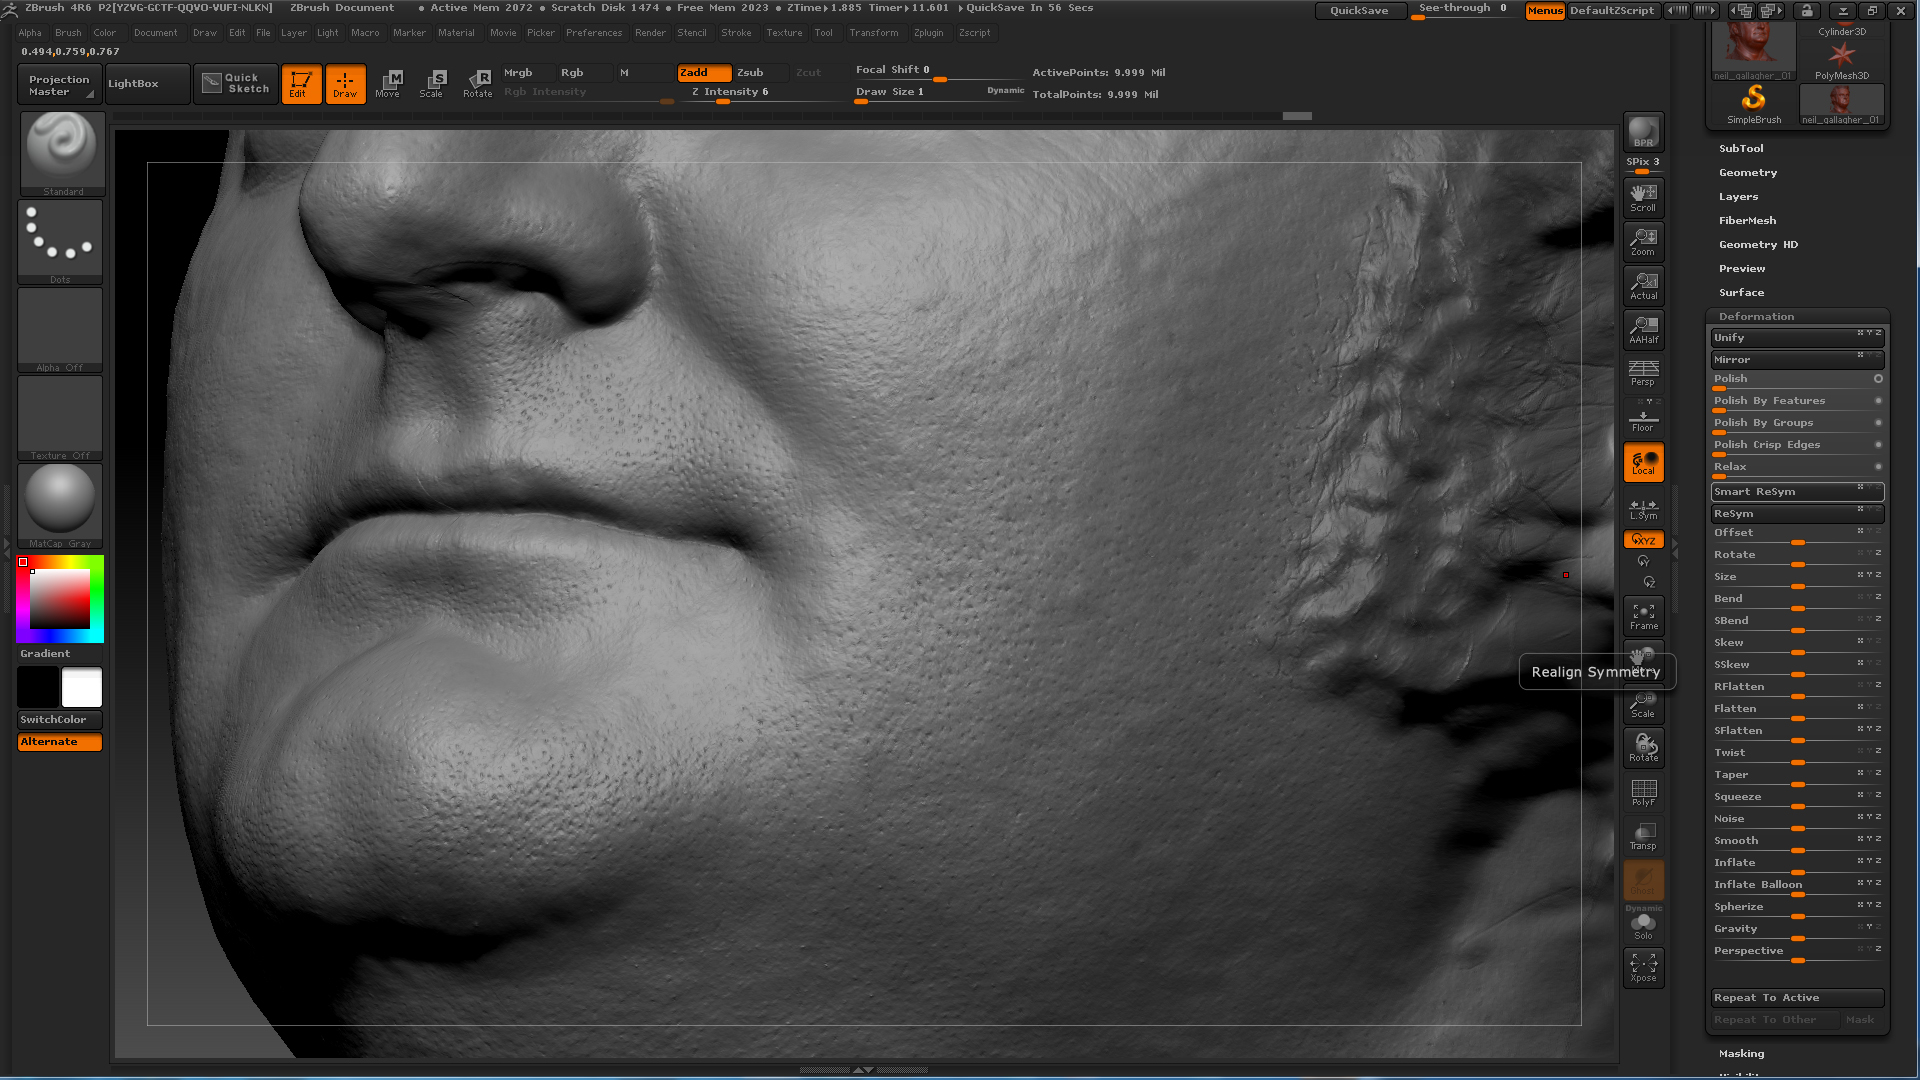Open the Tool menu
This screenshot has height=1080, width=1920.
[x=824, y=32]
